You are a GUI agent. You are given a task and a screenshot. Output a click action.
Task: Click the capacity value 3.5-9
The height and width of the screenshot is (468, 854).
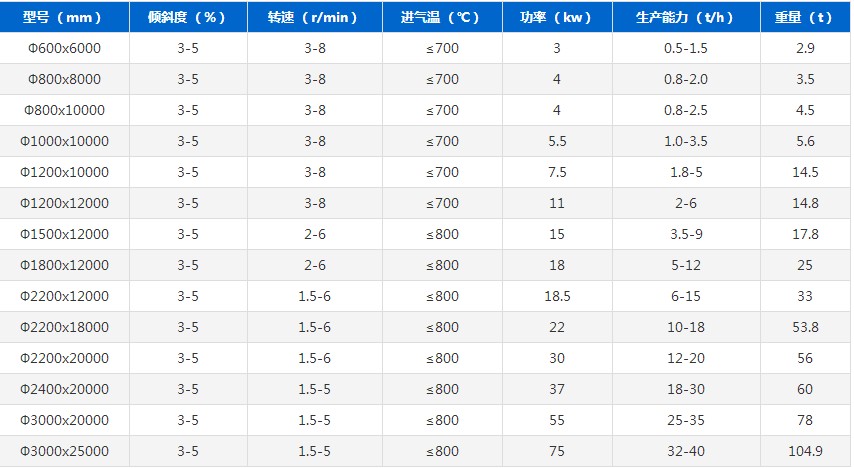click(686, 234)
